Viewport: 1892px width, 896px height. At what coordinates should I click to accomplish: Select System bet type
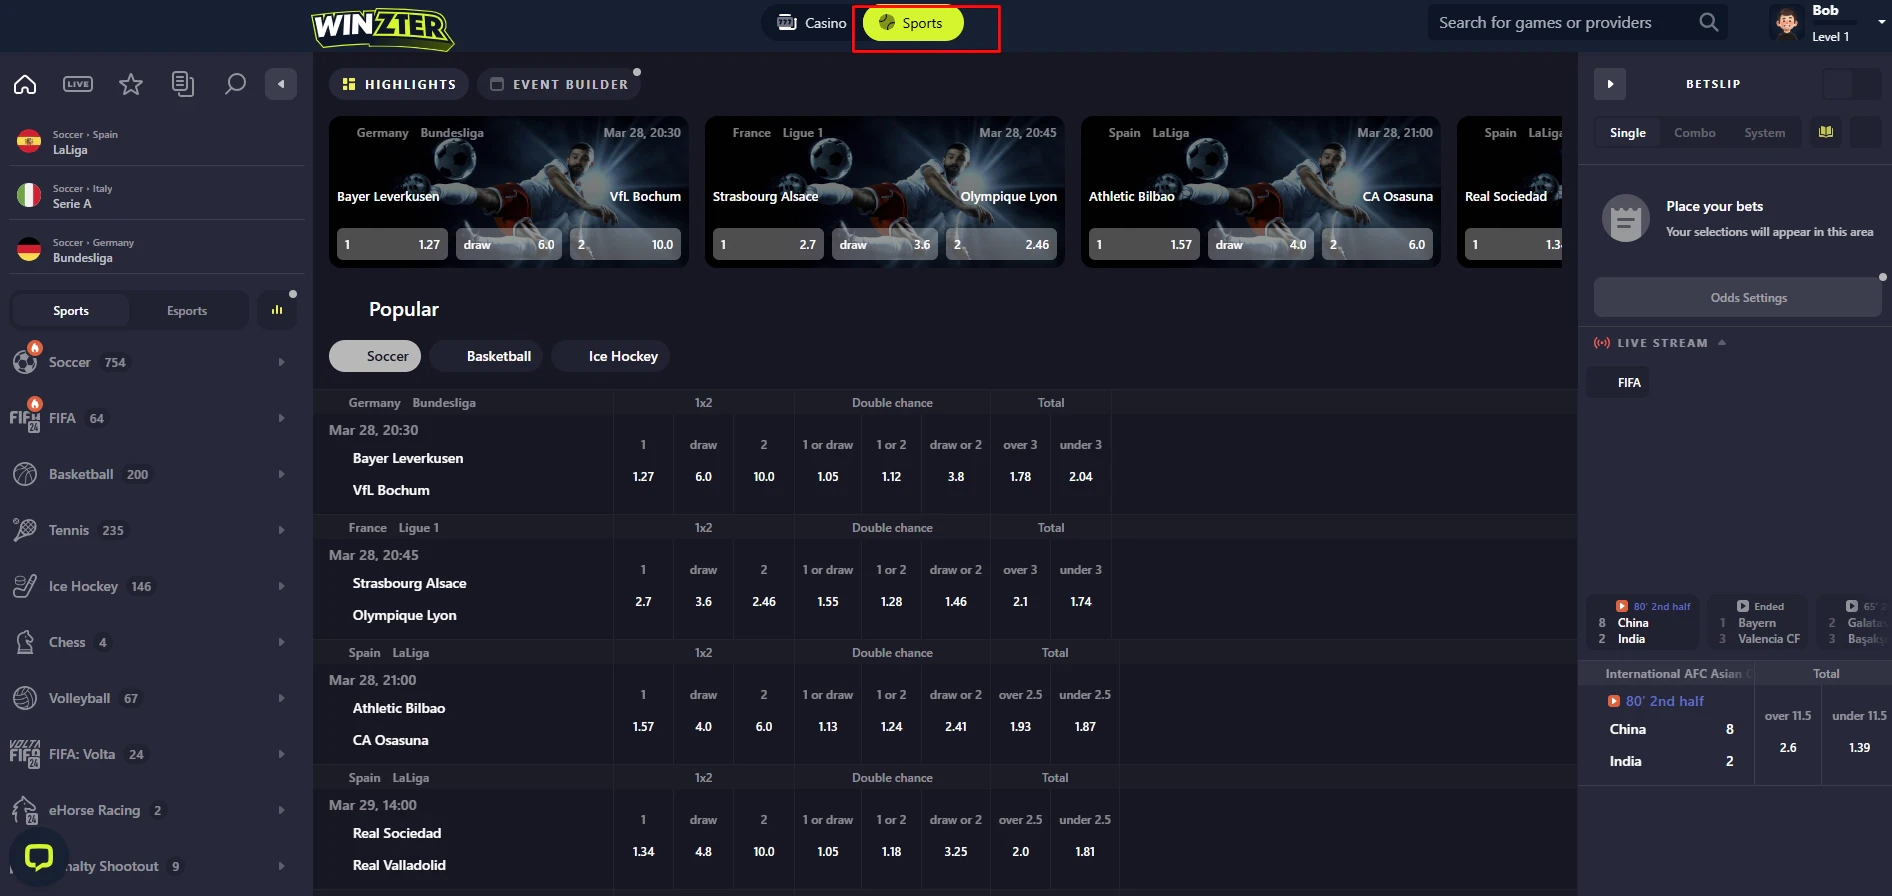[1765, 132]
